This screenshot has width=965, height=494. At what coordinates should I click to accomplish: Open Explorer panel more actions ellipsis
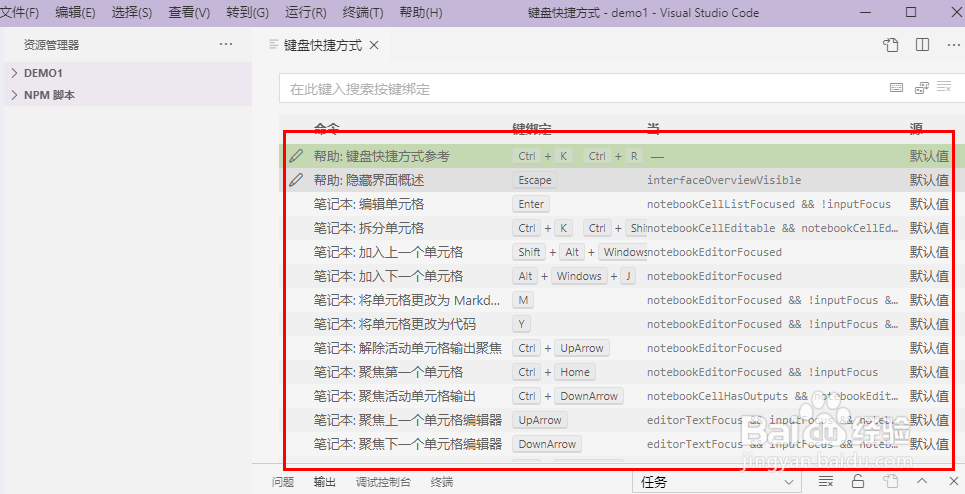pyautogui.click(x=226, y=44)
